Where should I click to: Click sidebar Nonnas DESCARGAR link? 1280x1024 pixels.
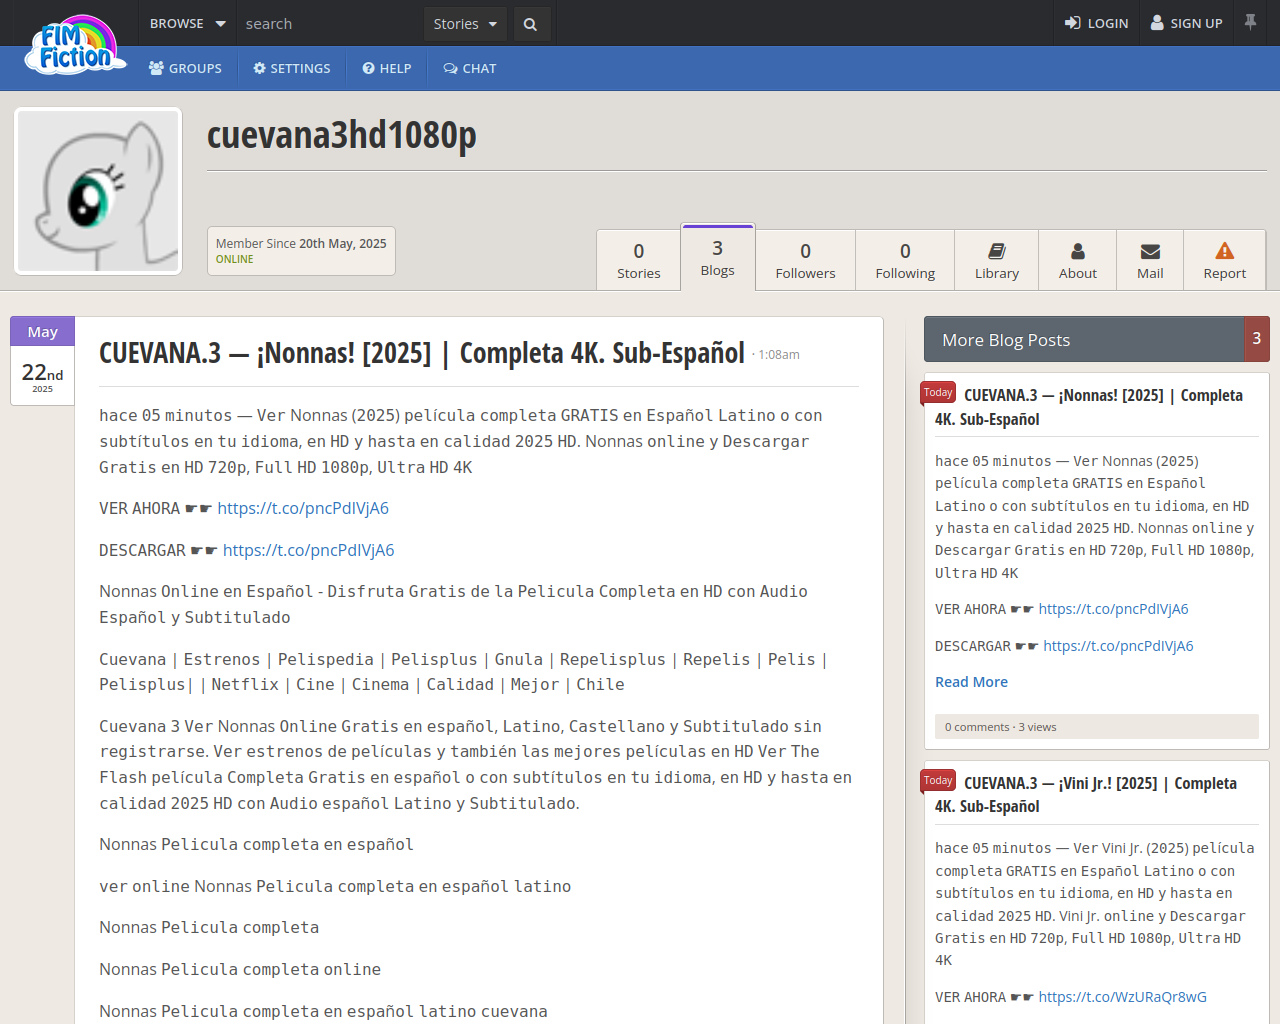(1118, 646)
